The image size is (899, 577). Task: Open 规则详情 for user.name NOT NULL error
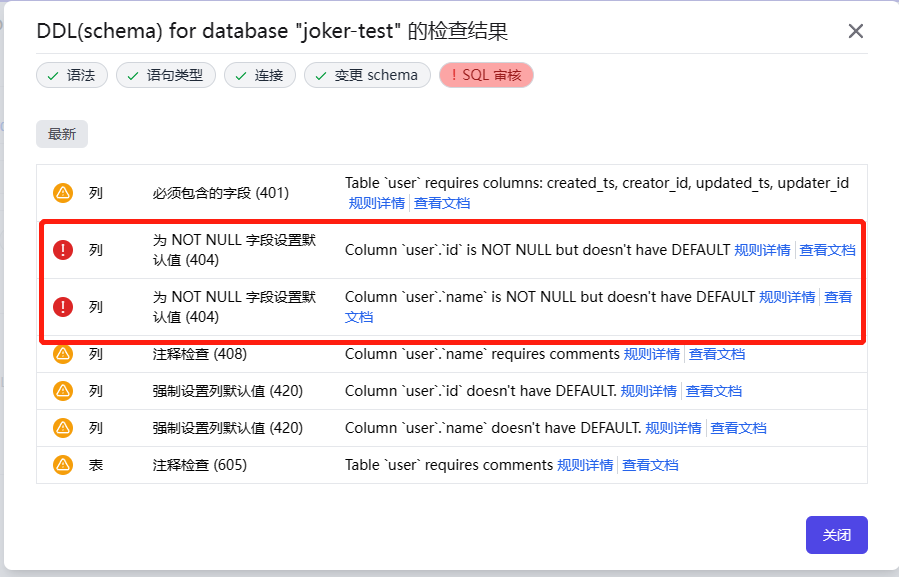[787, 297]
